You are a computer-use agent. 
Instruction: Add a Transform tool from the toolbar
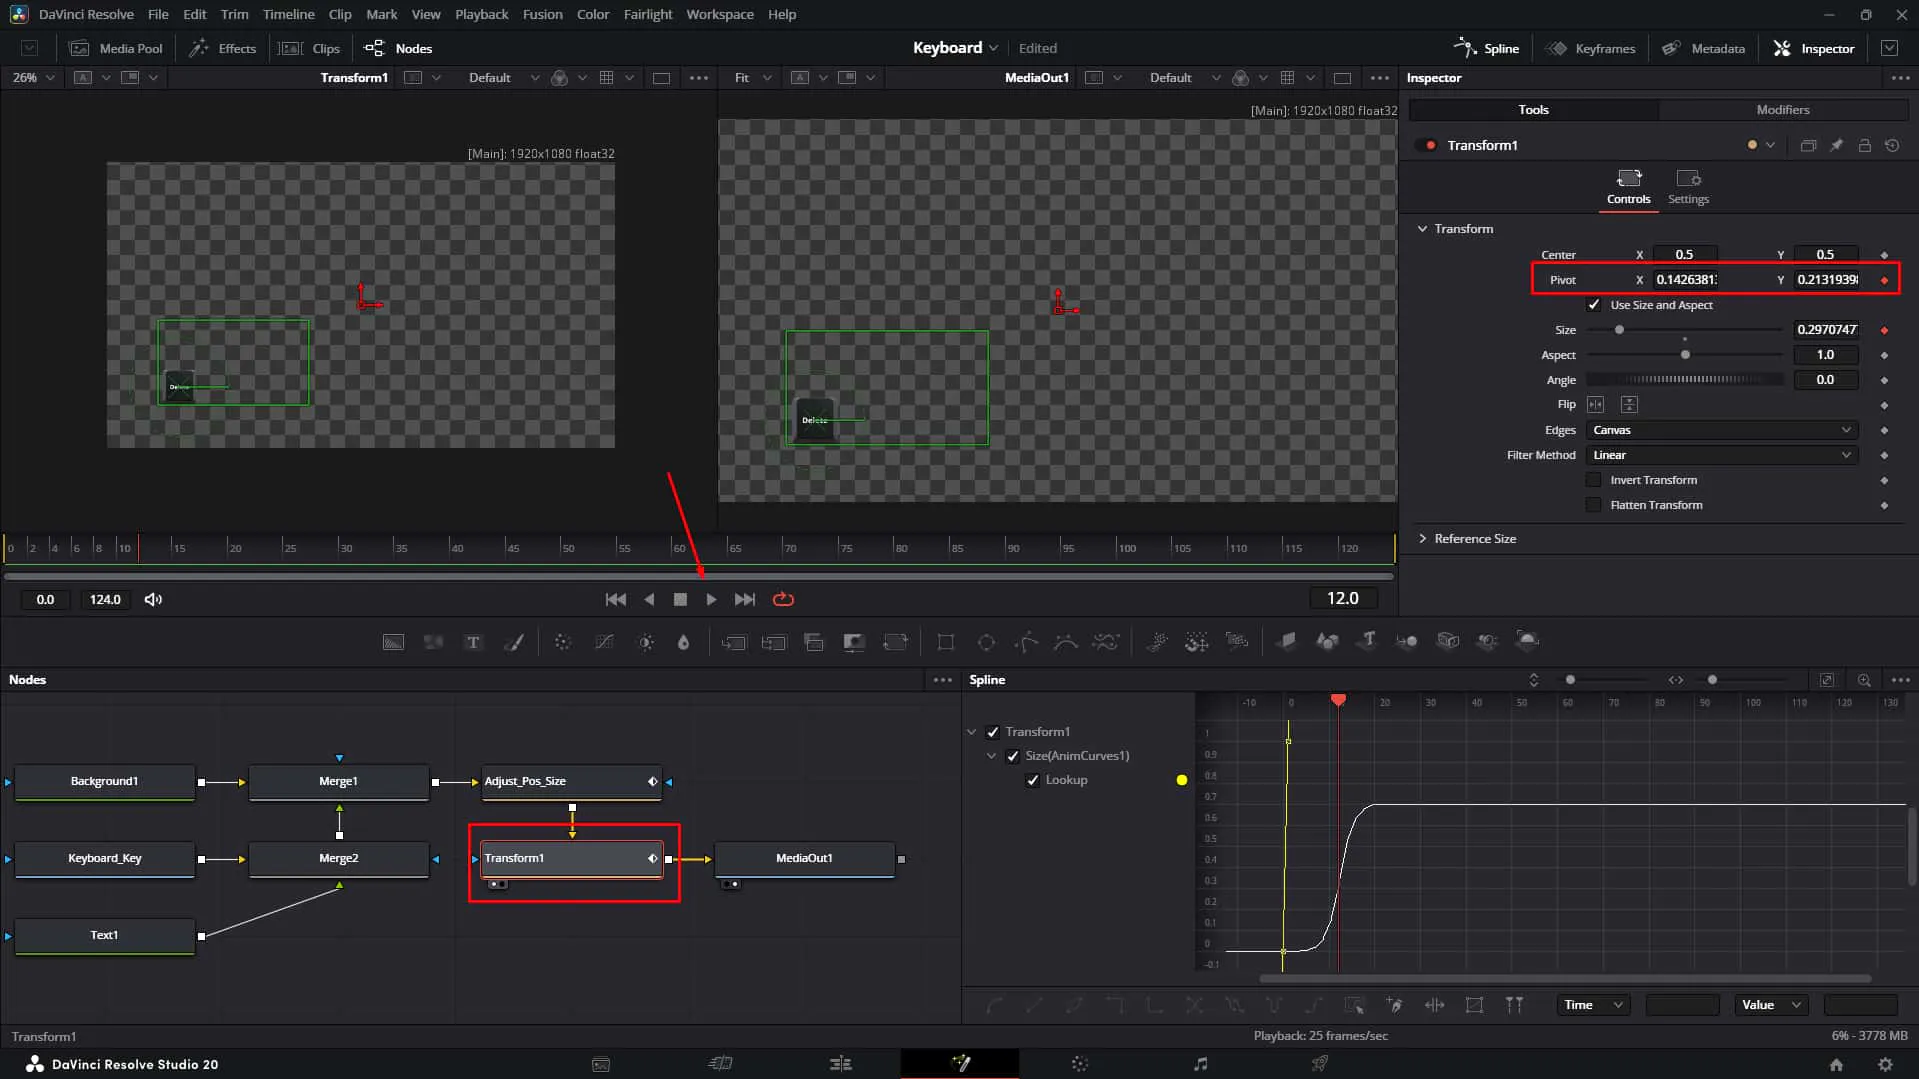click(x=895, y=642)
